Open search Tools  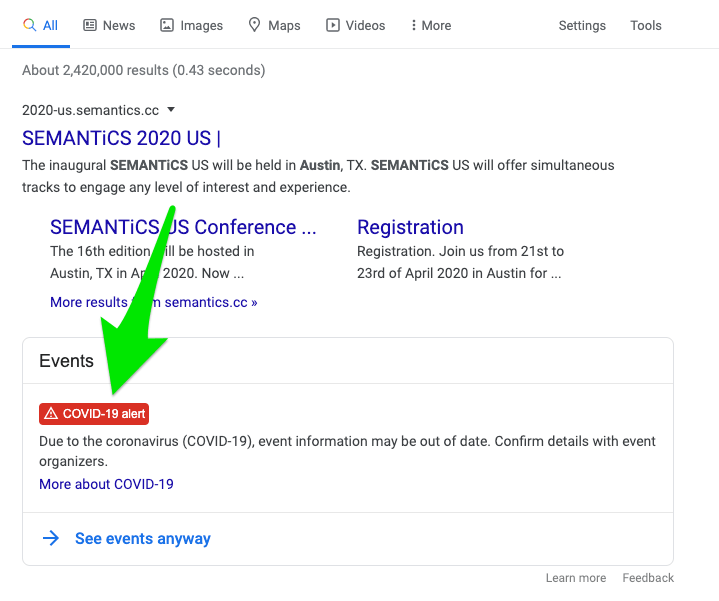(x=646, y=25)
